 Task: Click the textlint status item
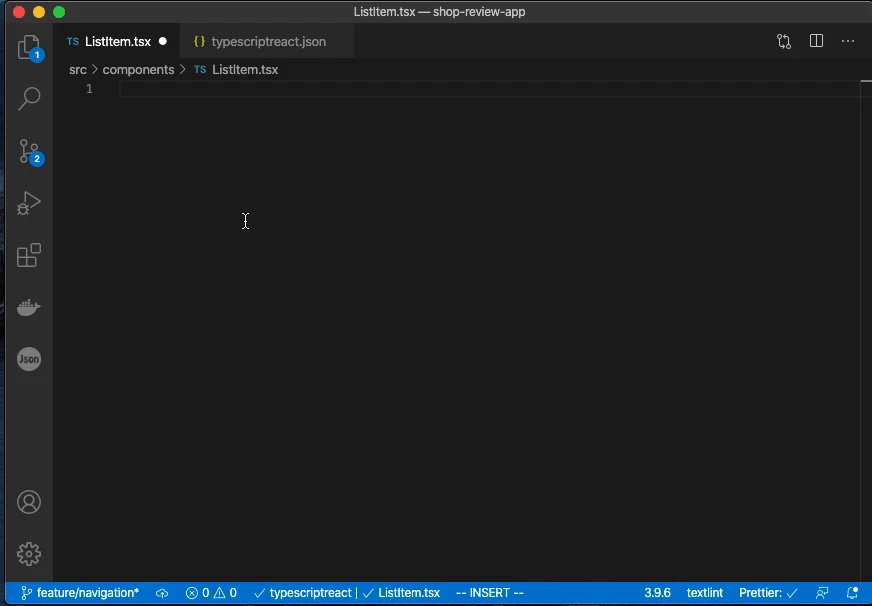click(x=705, y=593)
